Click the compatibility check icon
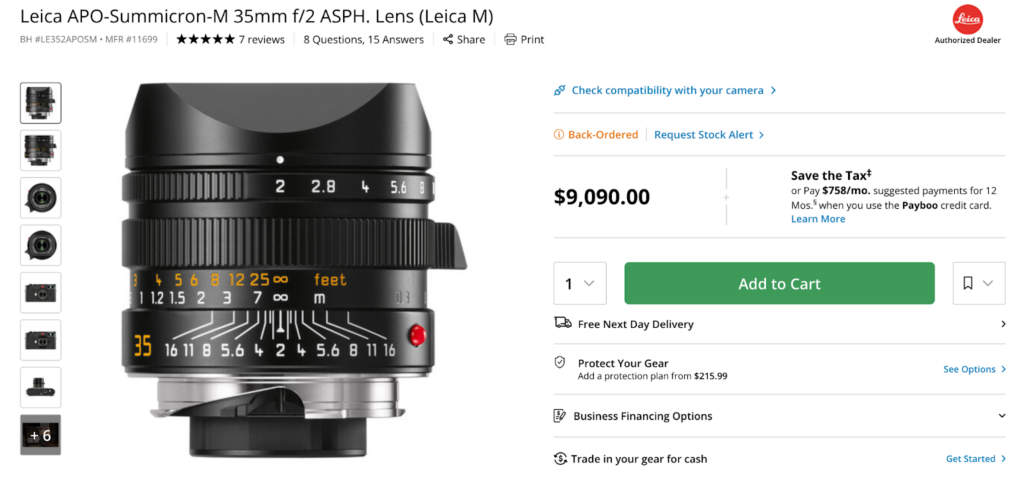The image size is (1024, 477). click(x=560, y=91)
